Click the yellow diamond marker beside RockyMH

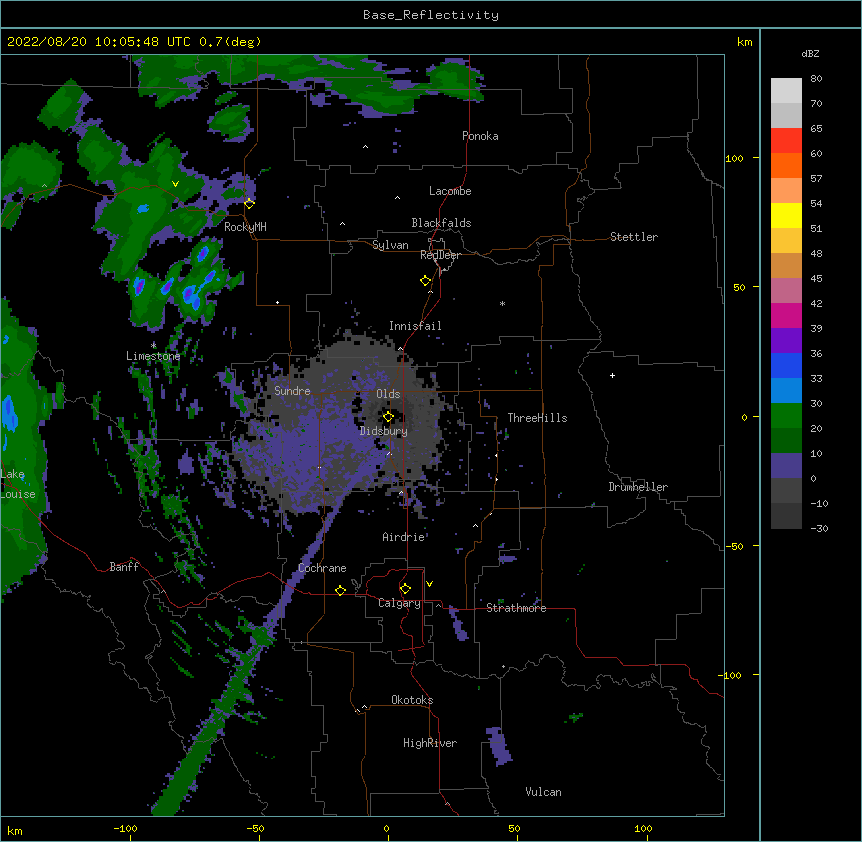249,204
